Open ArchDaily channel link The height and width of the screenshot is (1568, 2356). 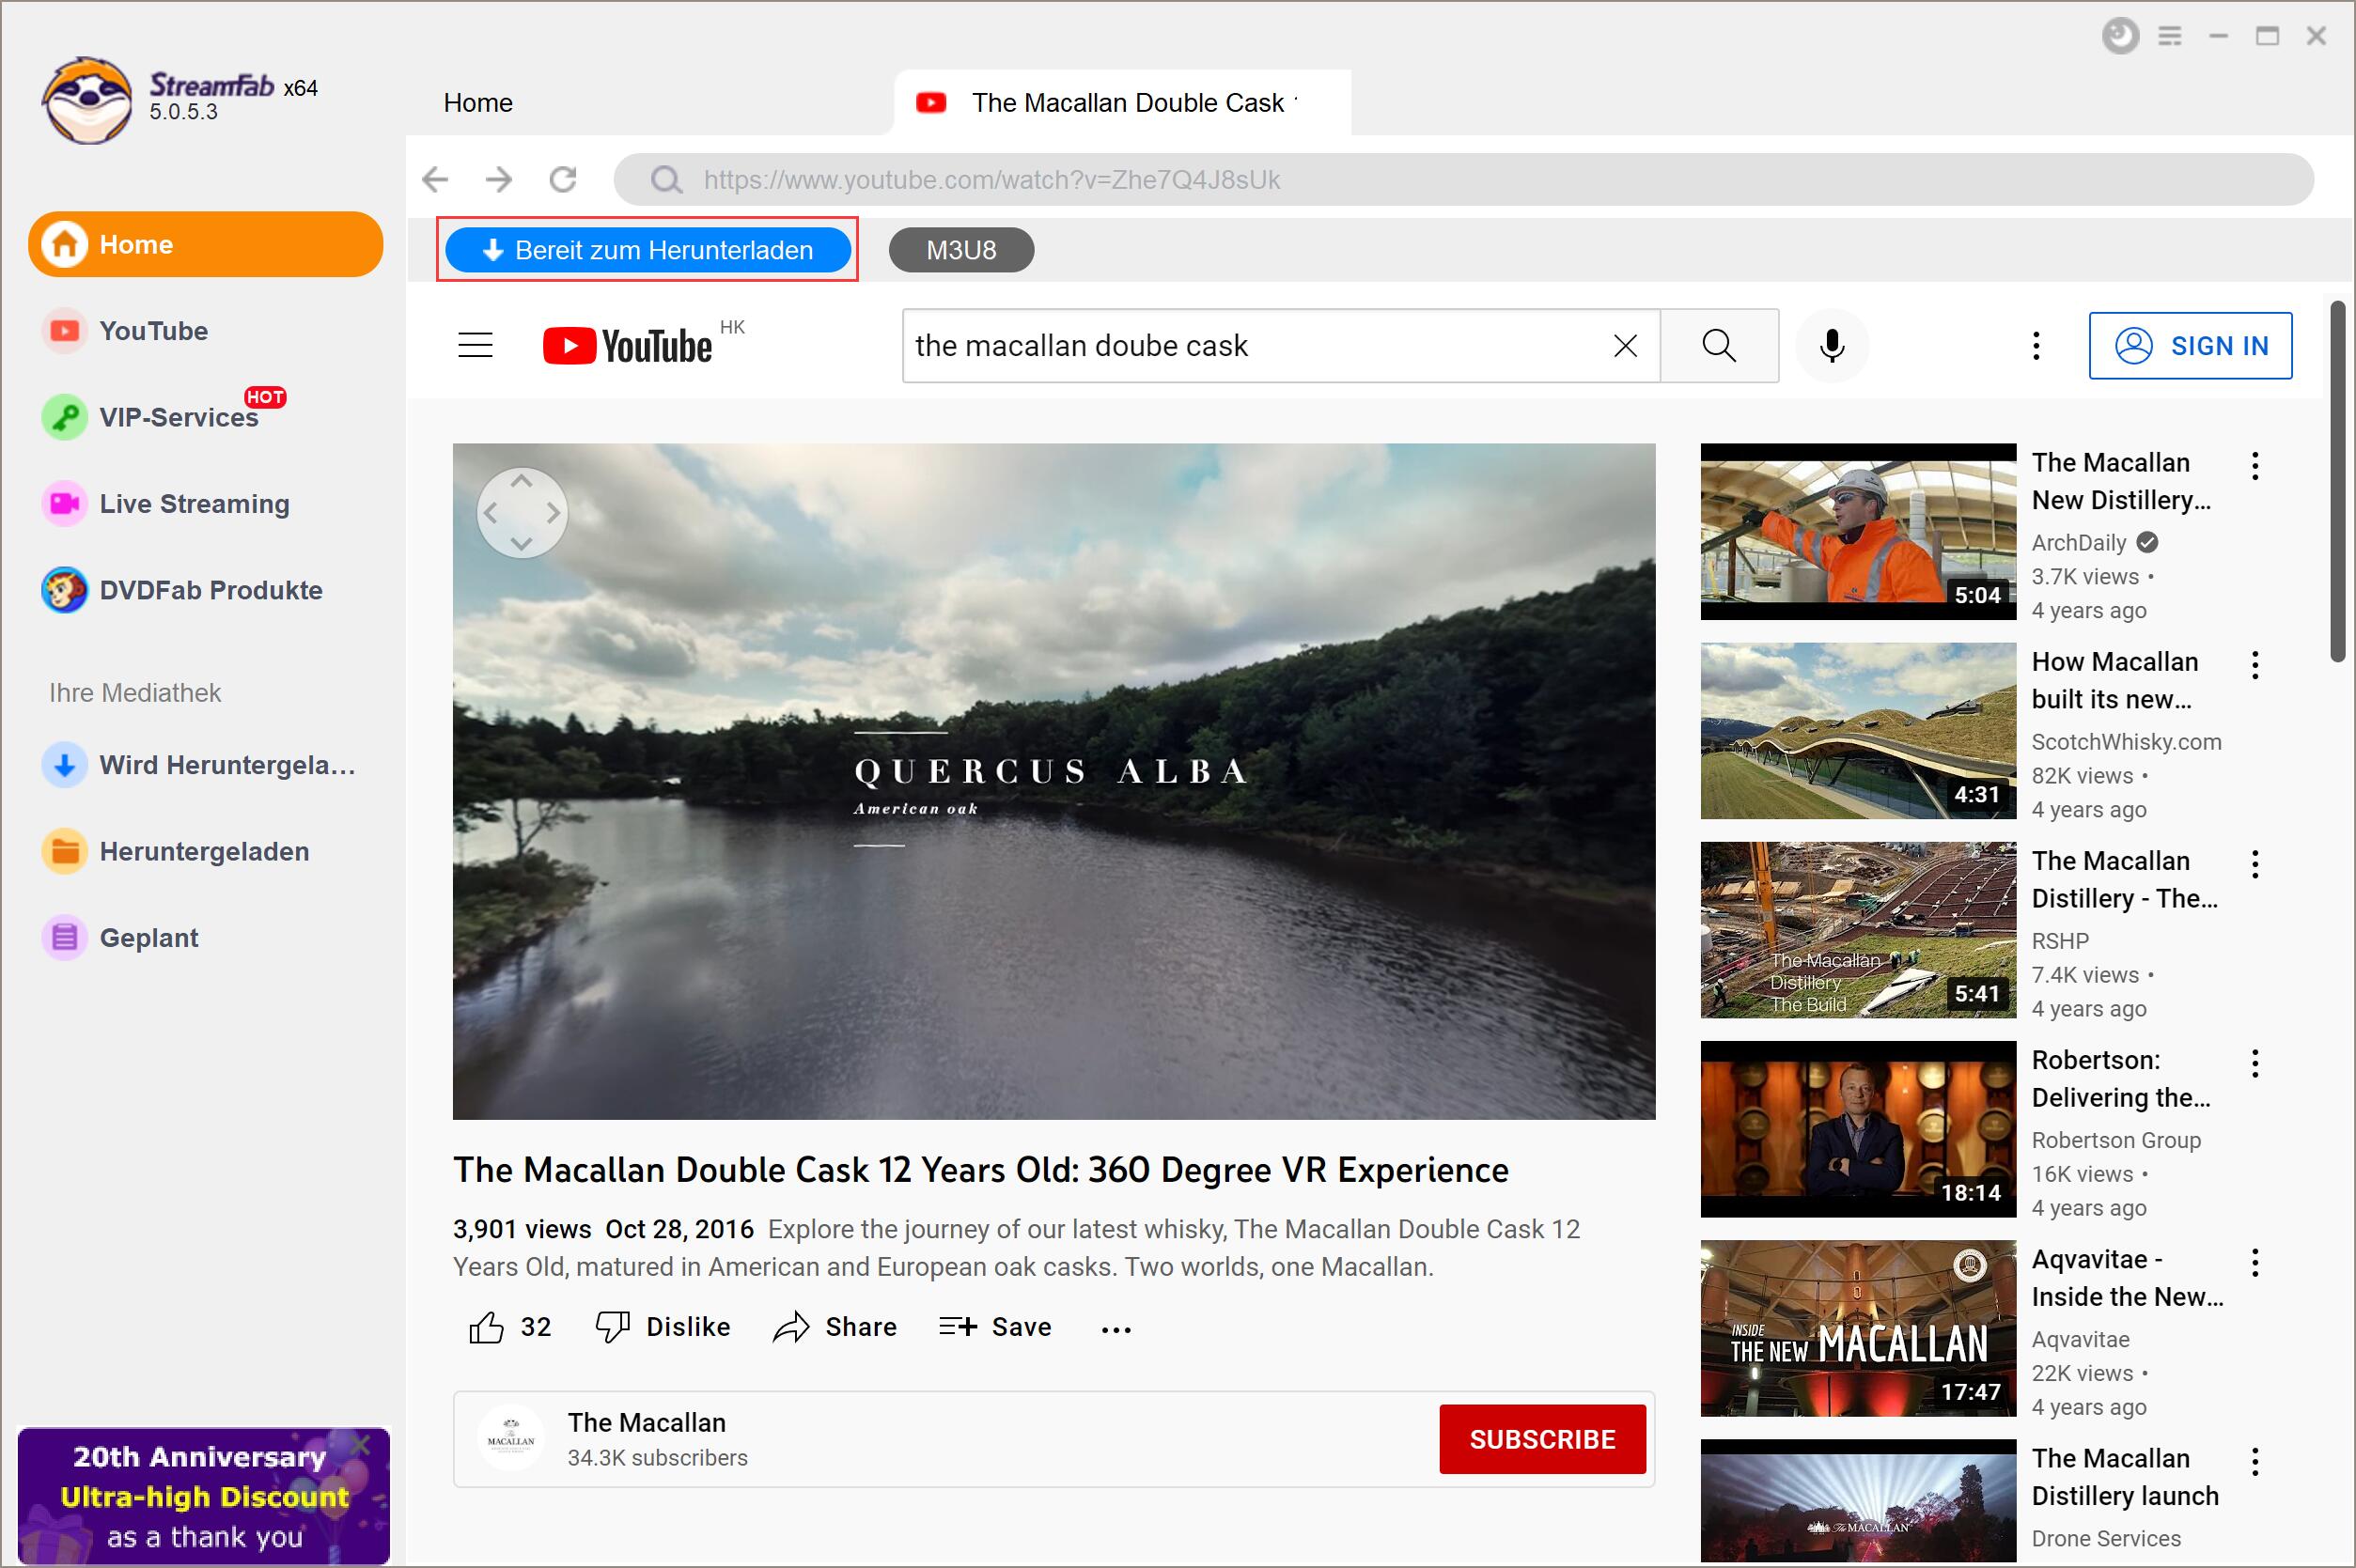pos(2079,543)
